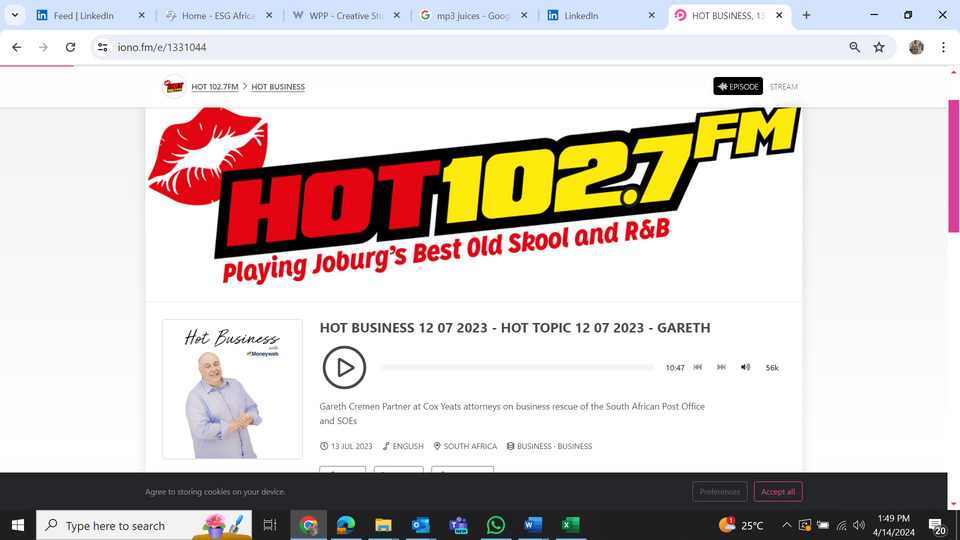Open the Windows Start menu
The height and width of the screenshot is (540, 960).
pos(18,525)
